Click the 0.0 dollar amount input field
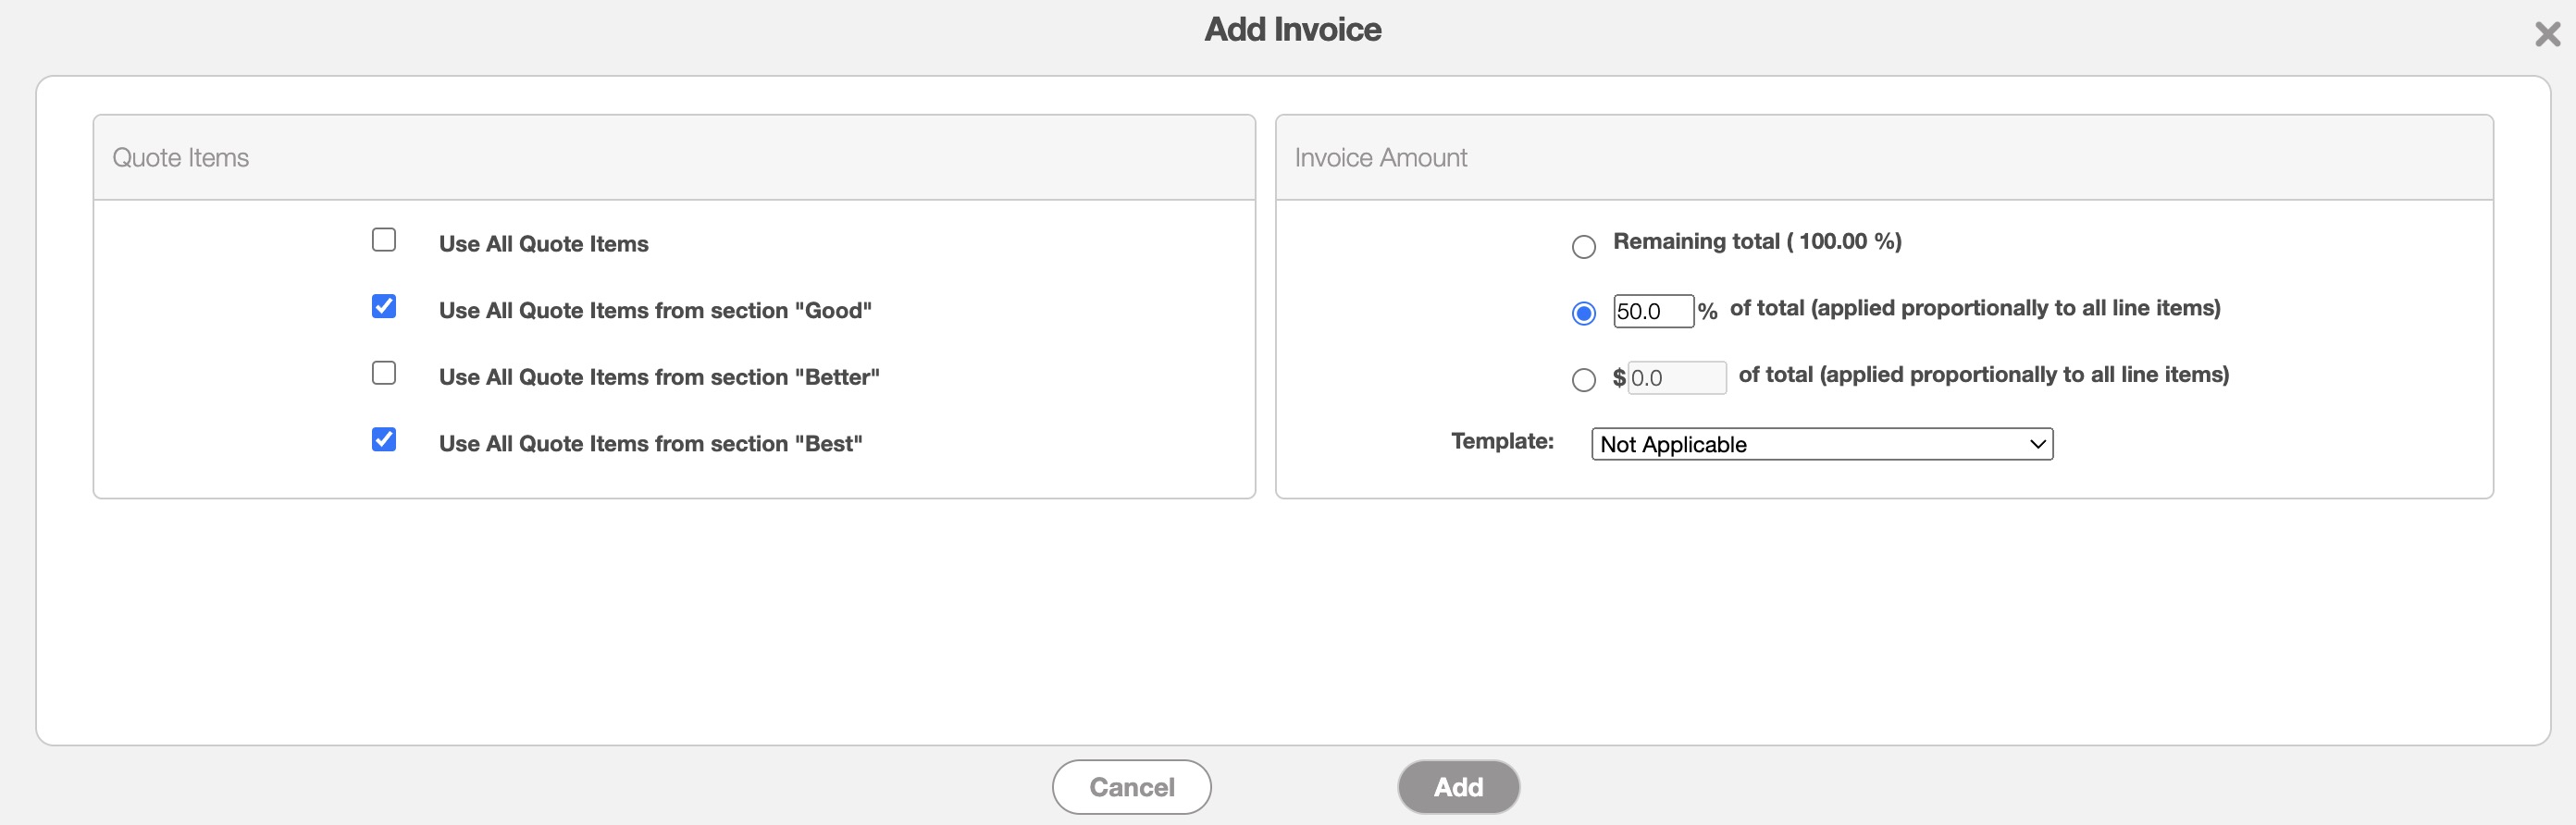2576x825 pixels. point(1676,378)
